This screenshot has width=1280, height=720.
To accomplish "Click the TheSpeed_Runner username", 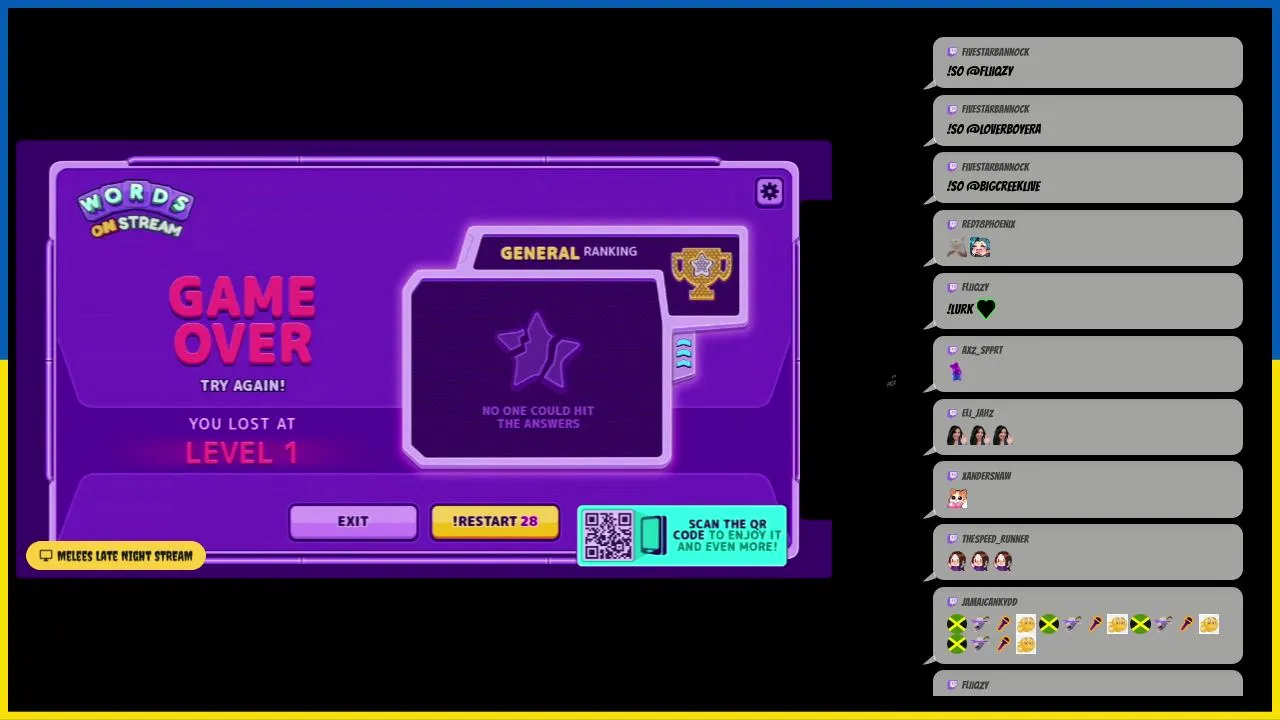I will [995, 539].
